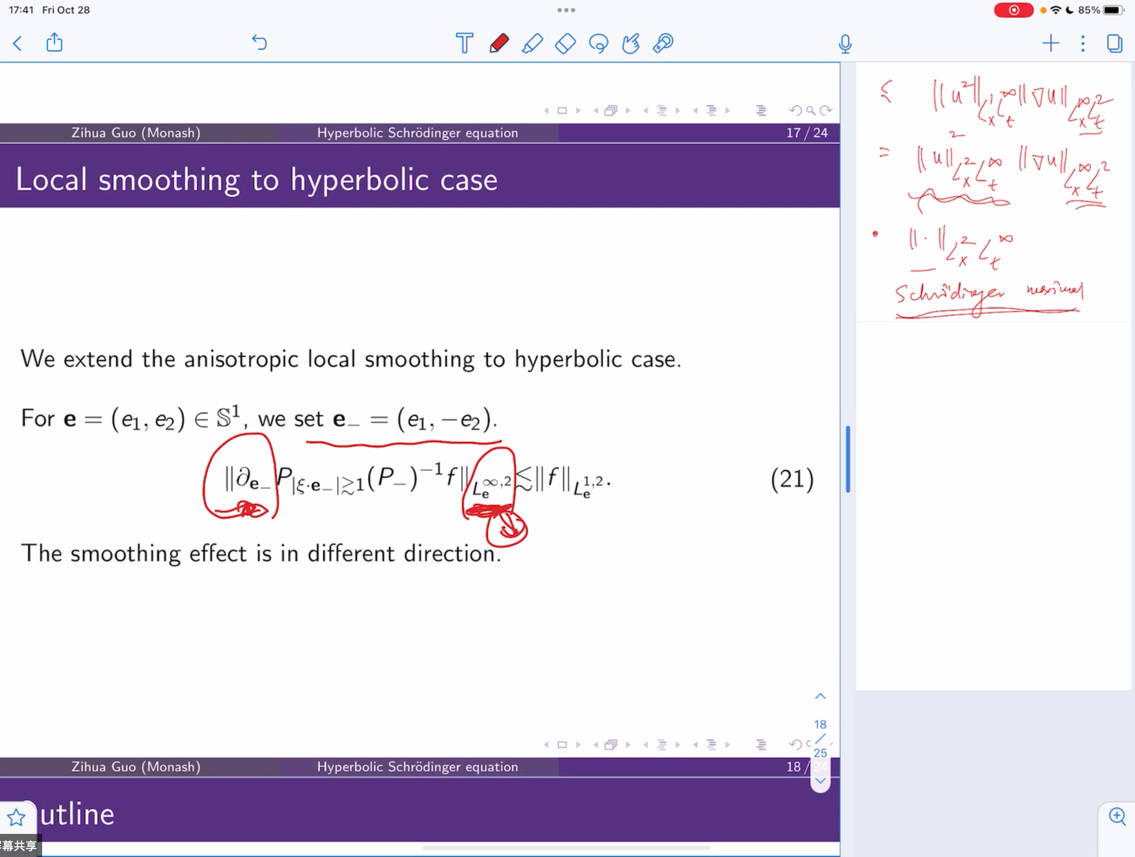1135x857 pixels.
Task: Select the Eraser tool
Action: (x=565, y=43)
